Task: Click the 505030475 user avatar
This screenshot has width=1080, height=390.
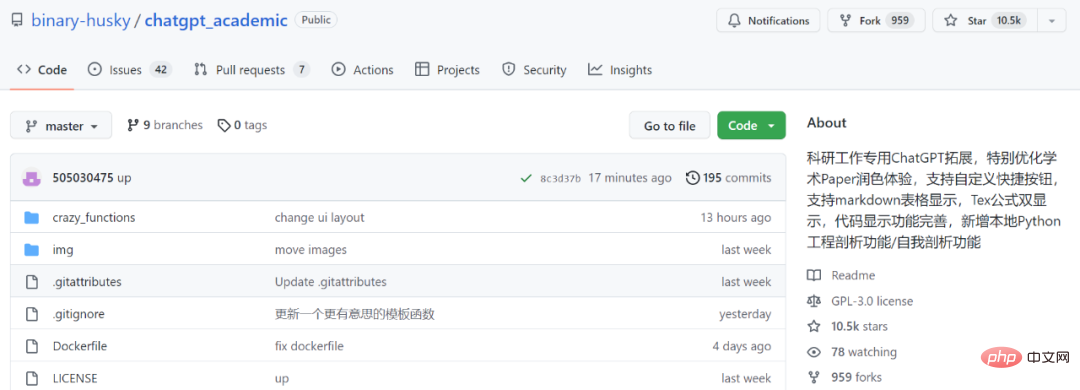Action: 32,178
